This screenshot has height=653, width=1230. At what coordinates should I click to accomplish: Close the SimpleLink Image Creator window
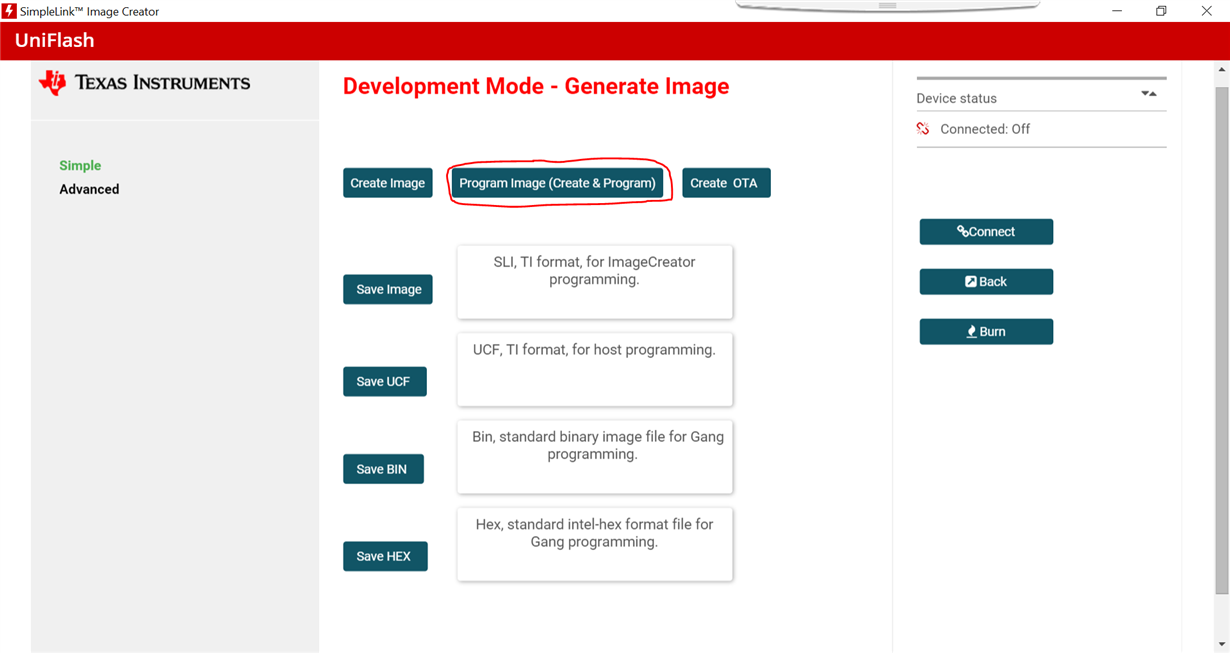click(x=1206, y=11)
